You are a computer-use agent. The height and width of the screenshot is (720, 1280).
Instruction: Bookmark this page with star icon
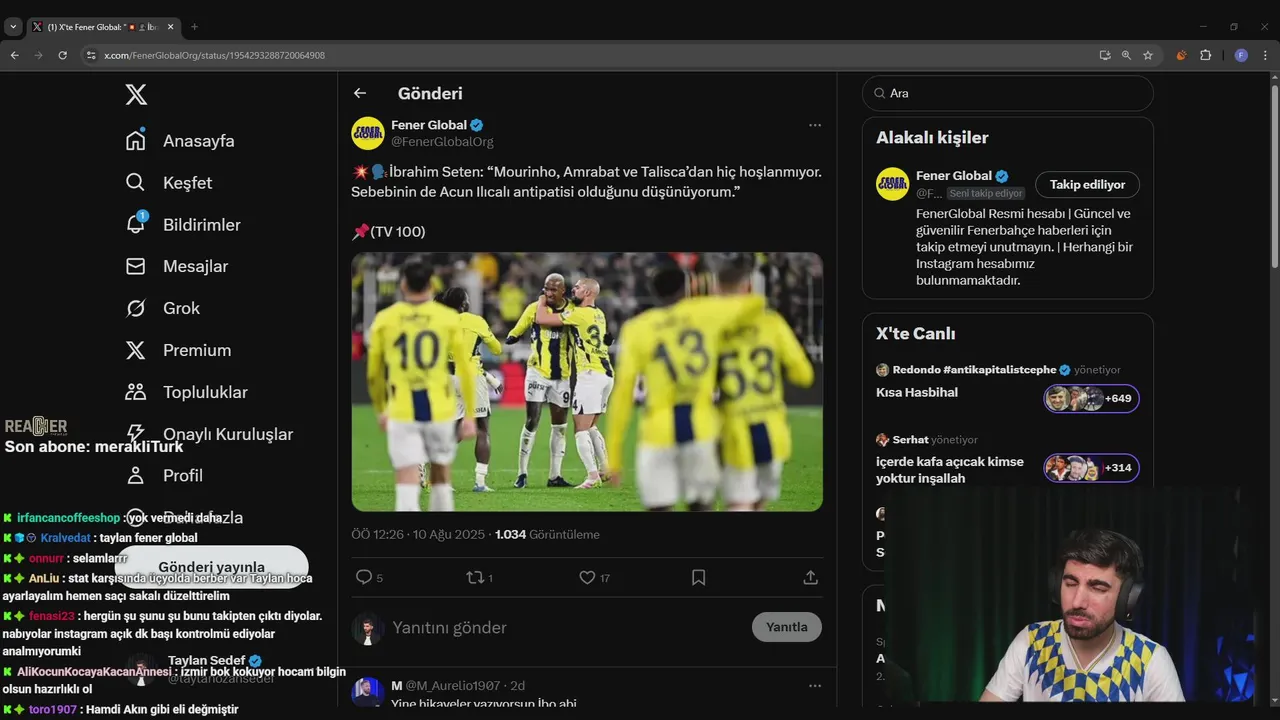[x=1148, y=55]
